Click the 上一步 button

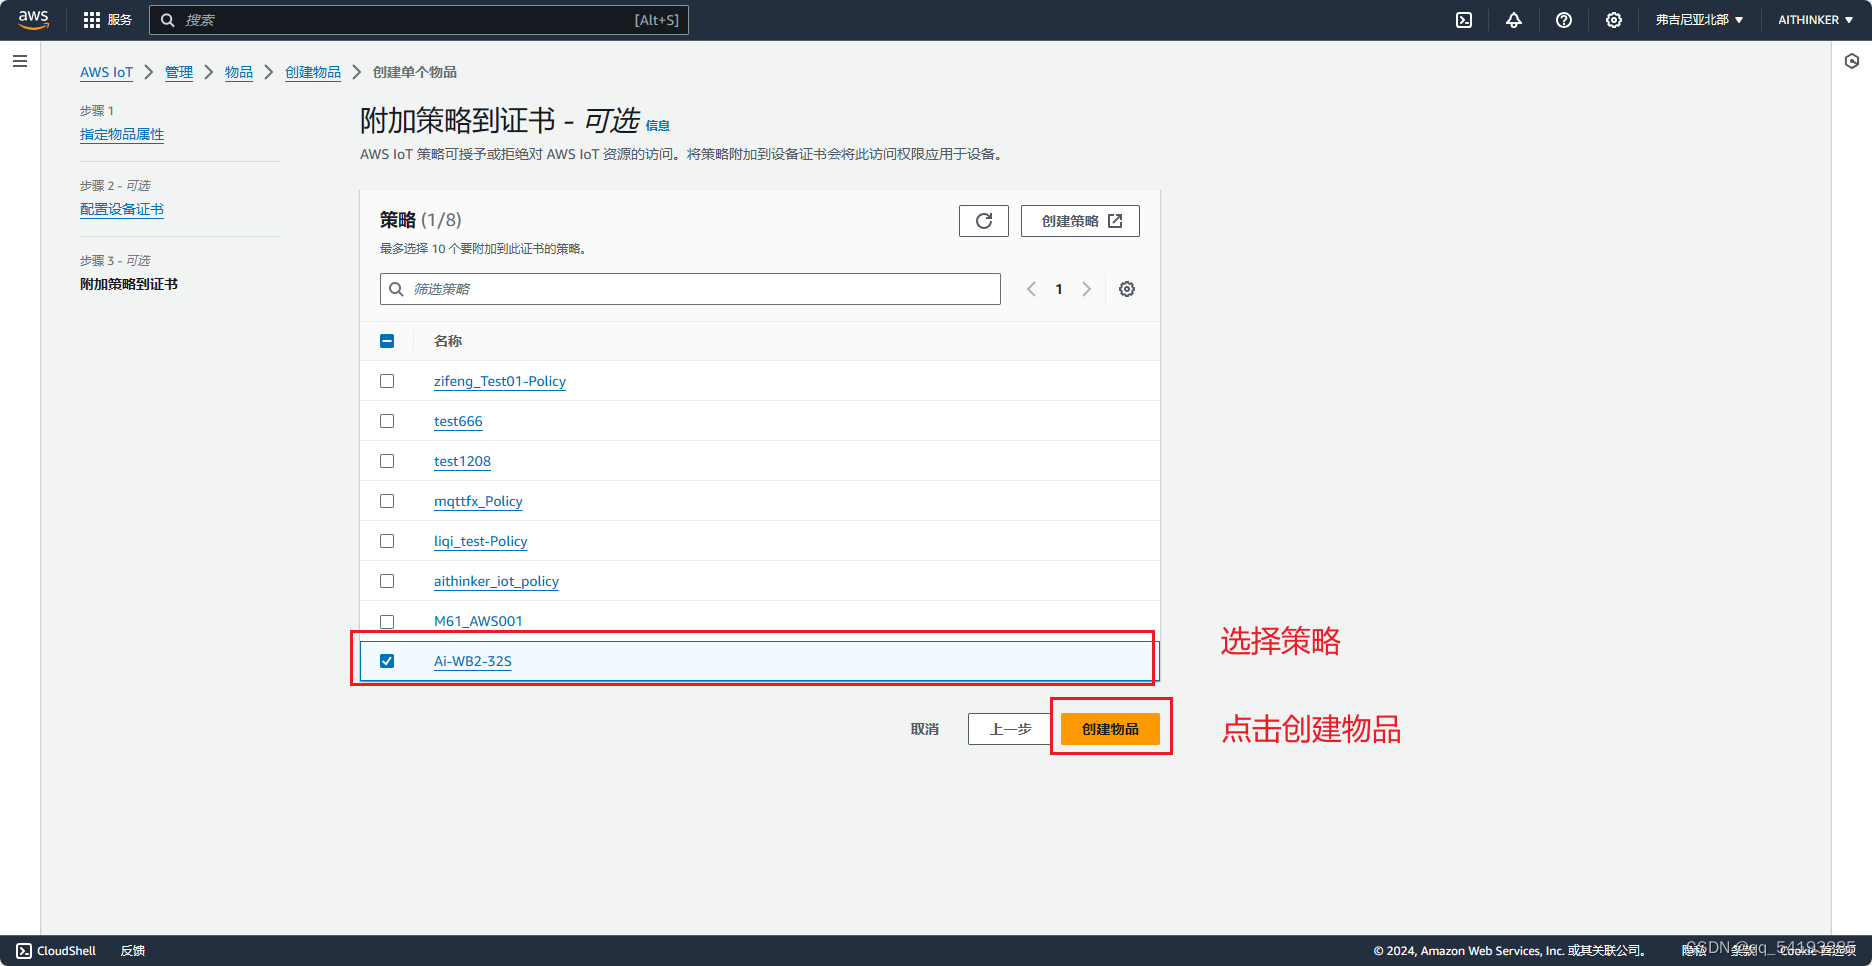(x=1010, y=729)
